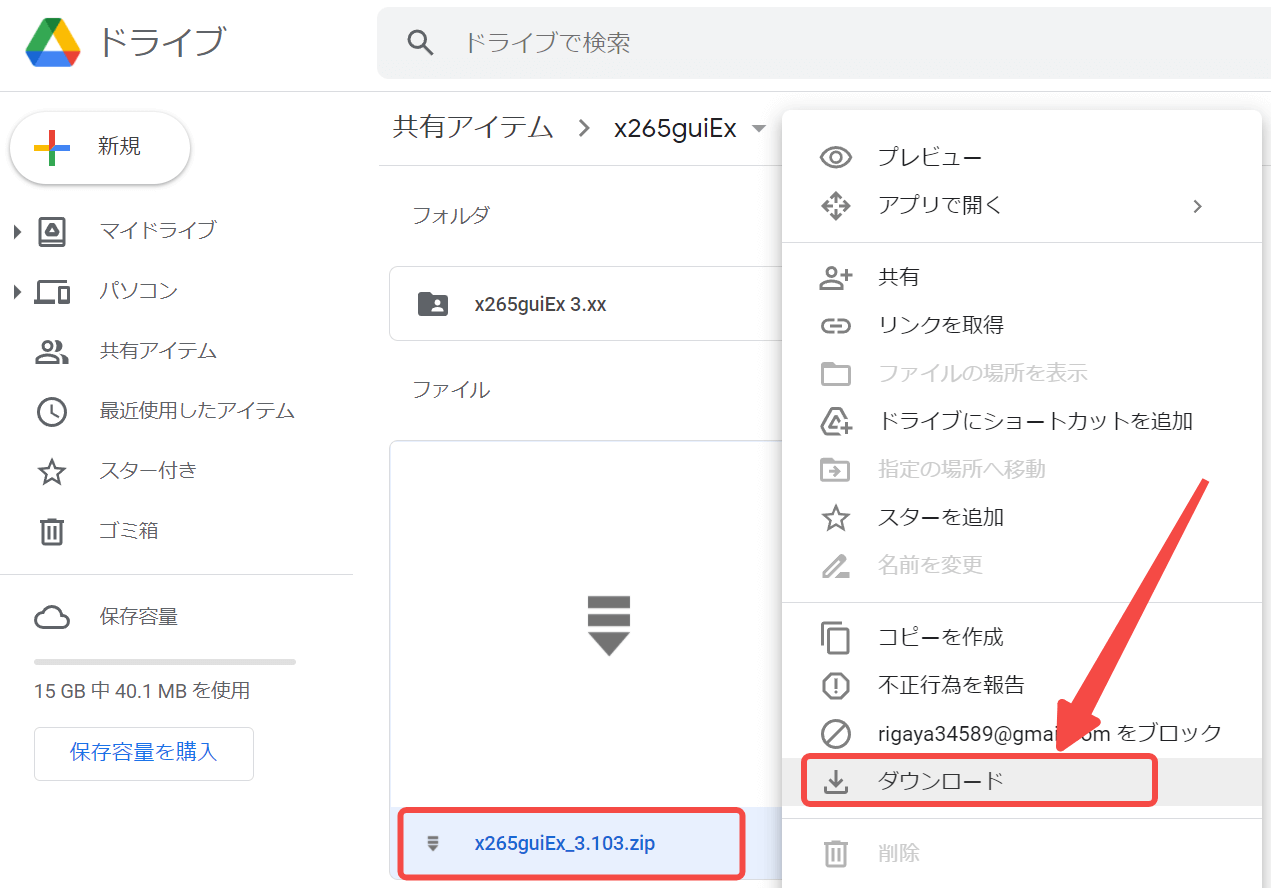Click the shared folder icon of x265guiEx 3.xx
Viewport: 1271px width, 888px height.
(x=433, y=304)
